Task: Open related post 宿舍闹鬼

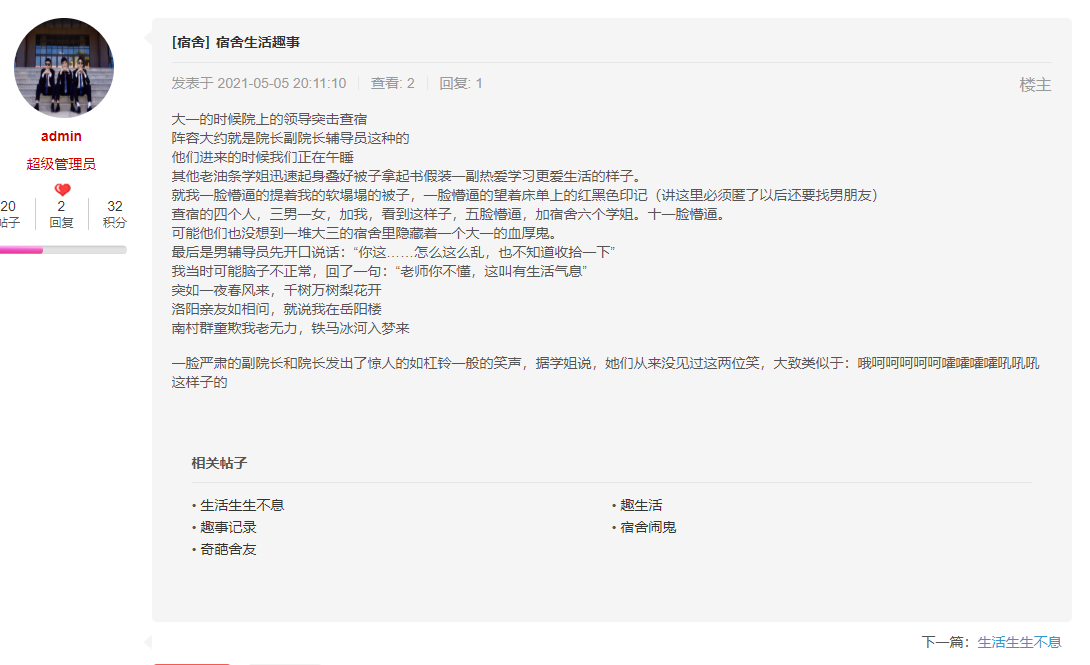Action: pyautogui.click(x=648, y=527)
